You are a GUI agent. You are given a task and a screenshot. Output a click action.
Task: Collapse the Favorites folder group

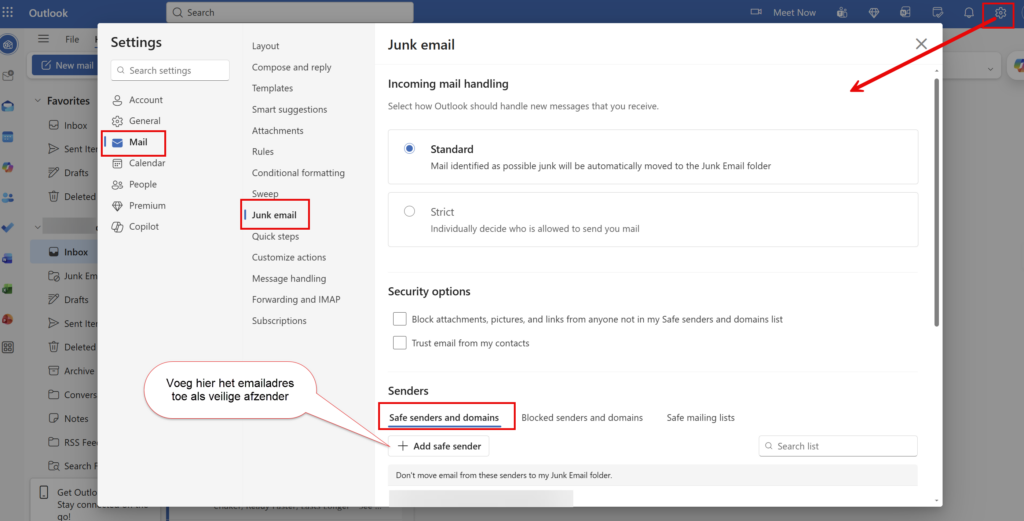38,101
